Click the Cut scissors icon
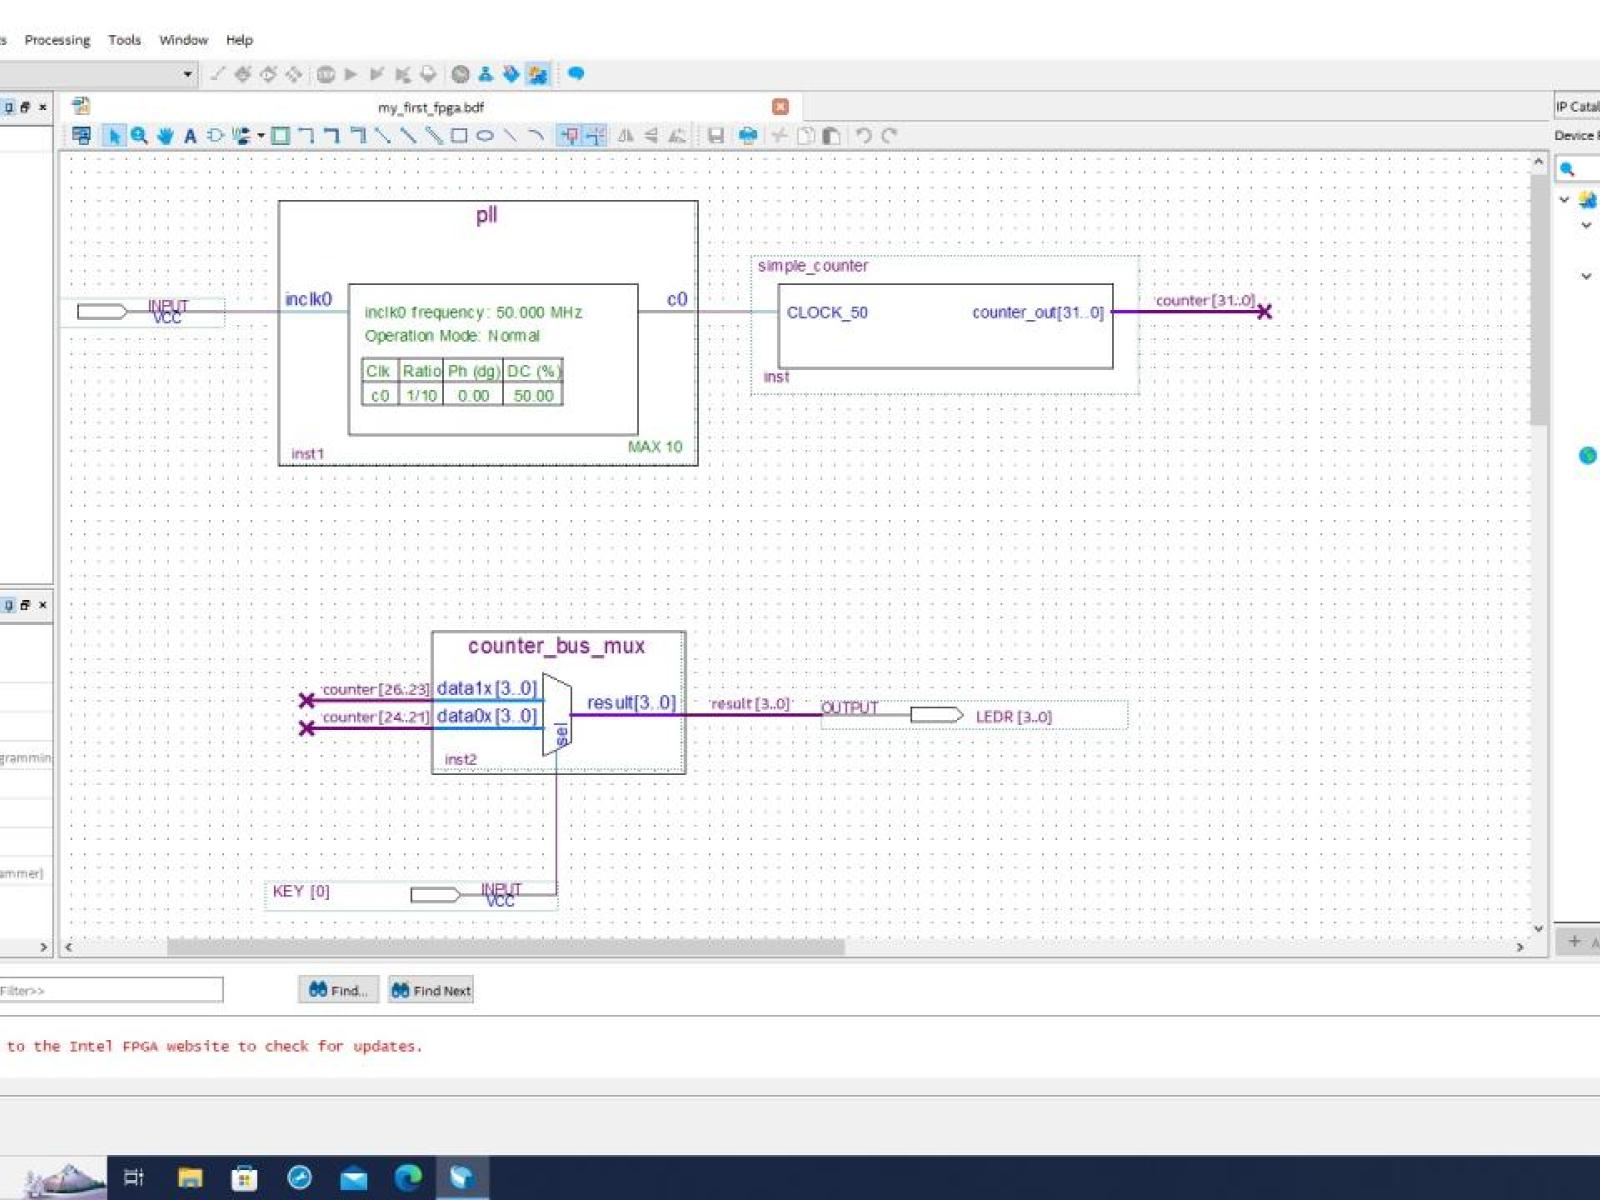The image size is (1600, 1200). tap(779, 136)
